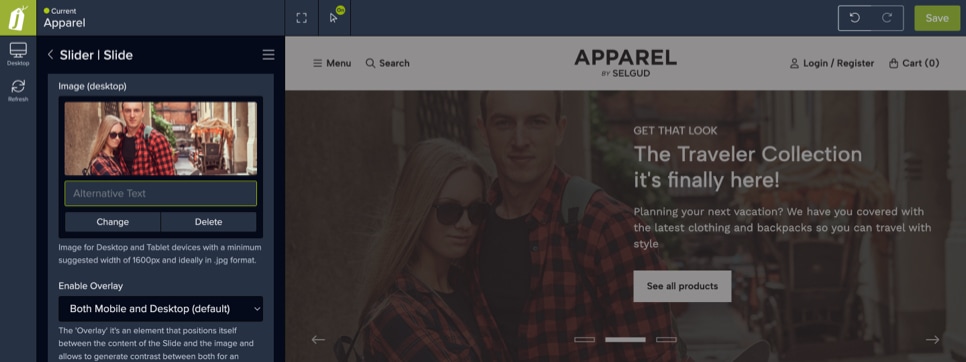
Task: Save the theme changes
Action: (937, 18)
